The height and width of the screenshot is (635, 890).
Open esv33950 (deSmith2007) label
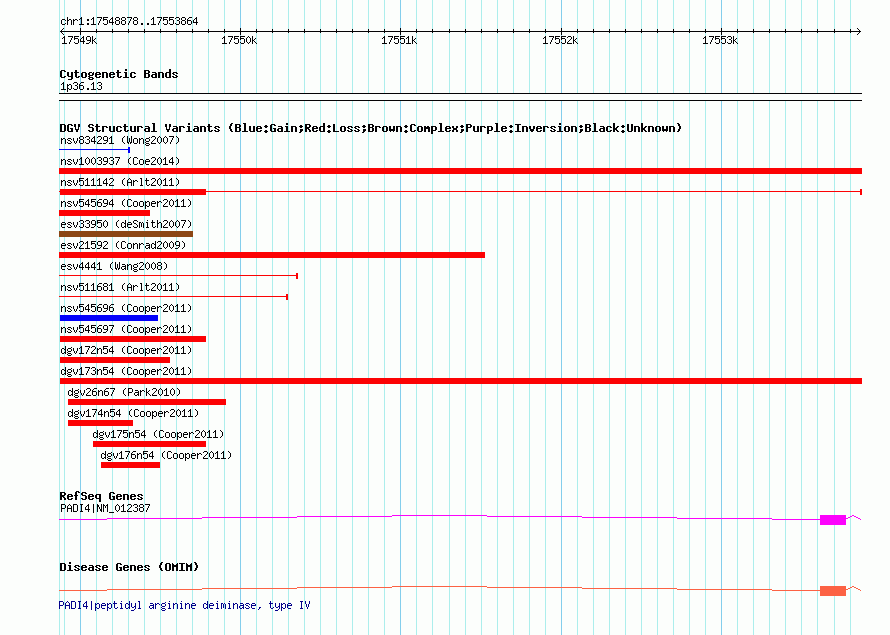point(126,224)
